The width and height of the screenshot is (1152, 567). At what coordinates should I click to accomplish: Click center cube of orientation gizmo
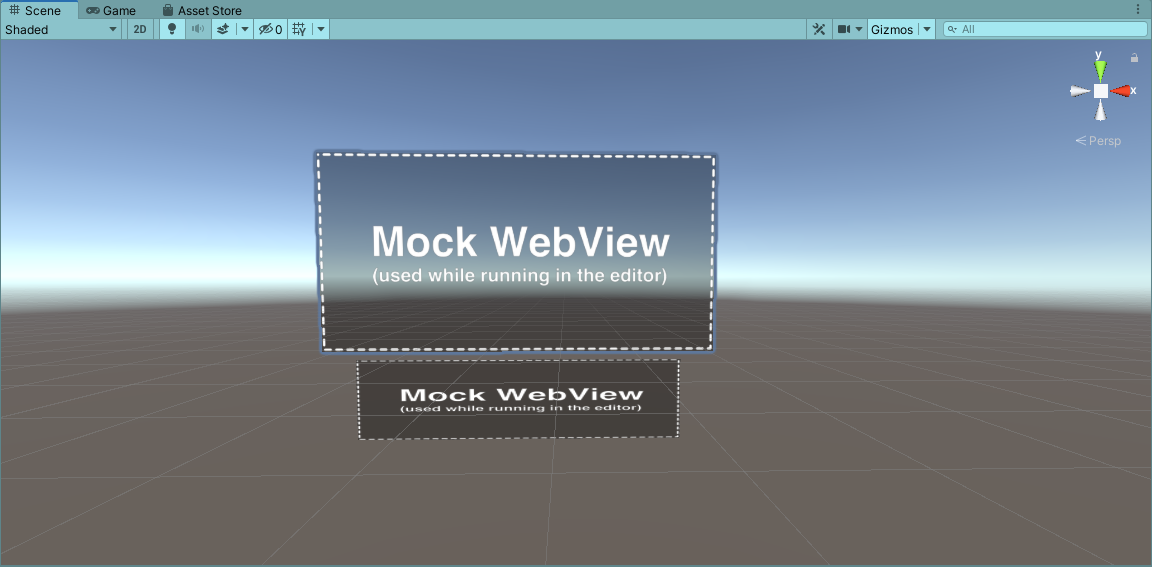pos(1101,91)
